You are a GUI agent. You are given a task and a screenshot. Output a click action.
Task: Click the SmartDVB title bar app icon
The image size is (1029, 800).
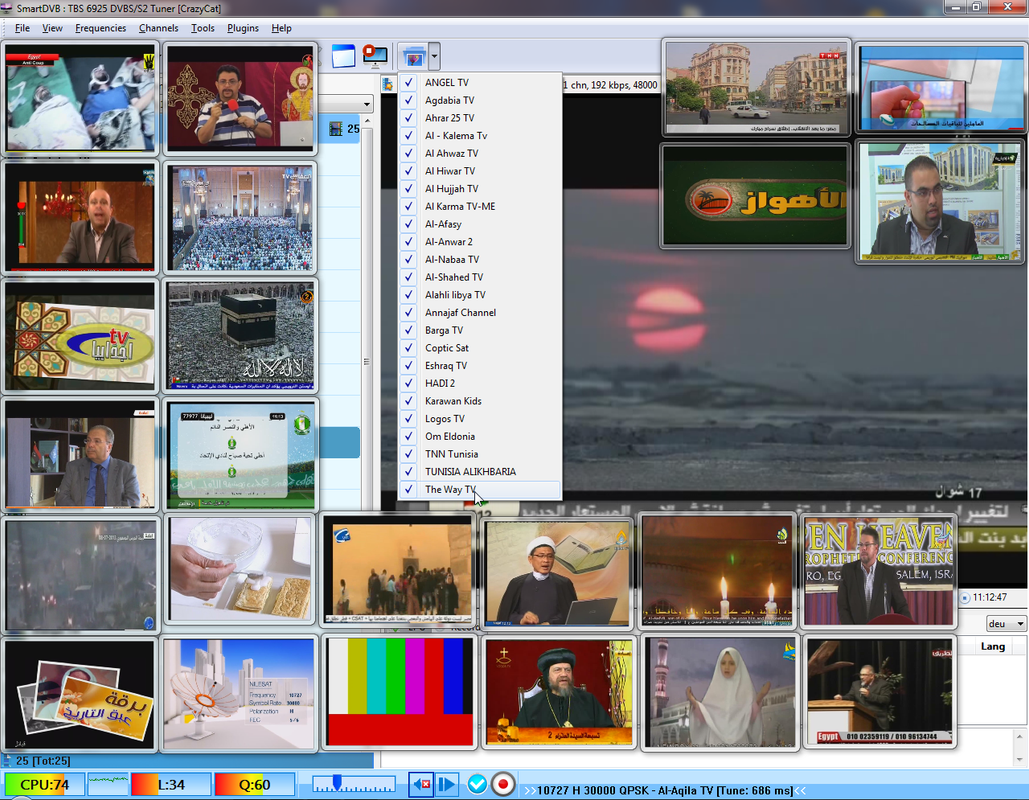coord(7,8)
